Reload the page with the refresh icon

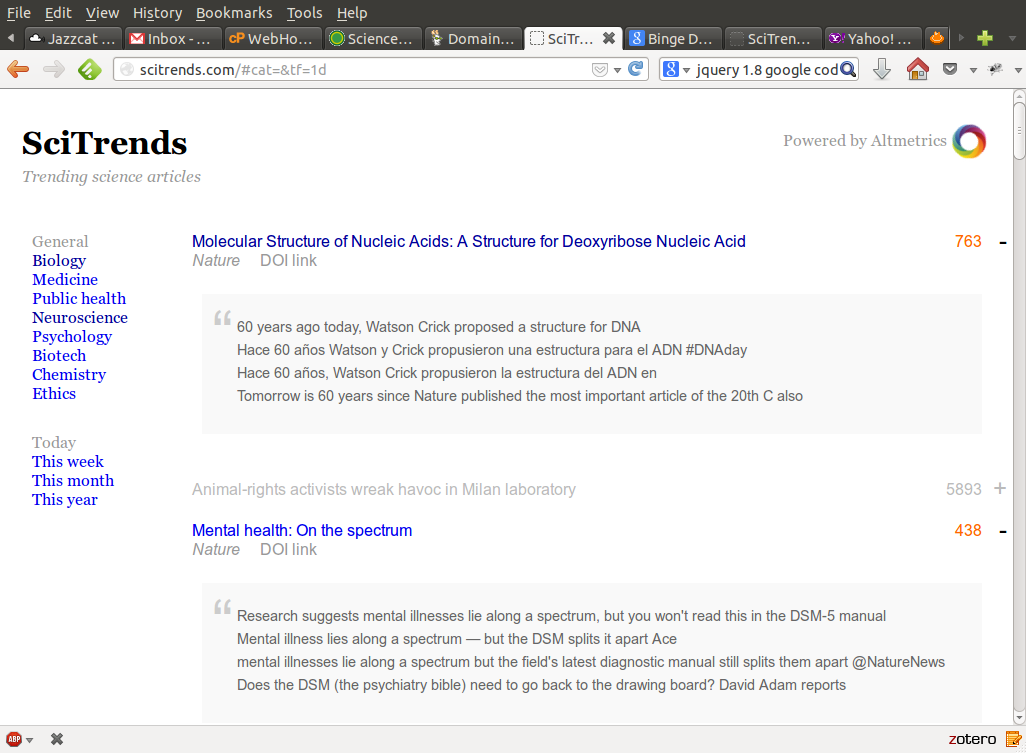point(635,69)
